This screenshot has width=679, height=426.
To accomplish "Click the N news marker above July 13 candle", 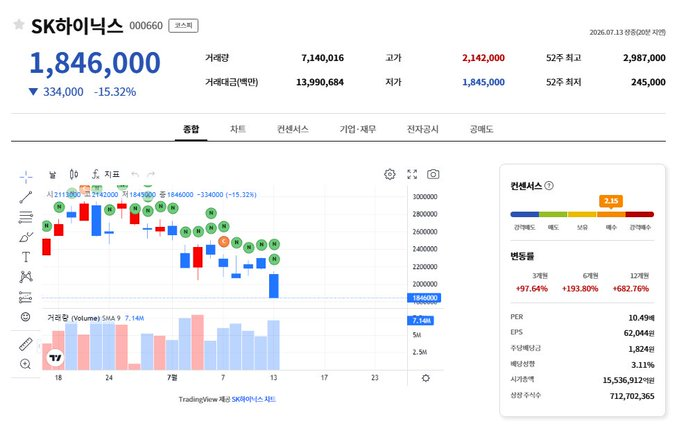I will point(274,259).
